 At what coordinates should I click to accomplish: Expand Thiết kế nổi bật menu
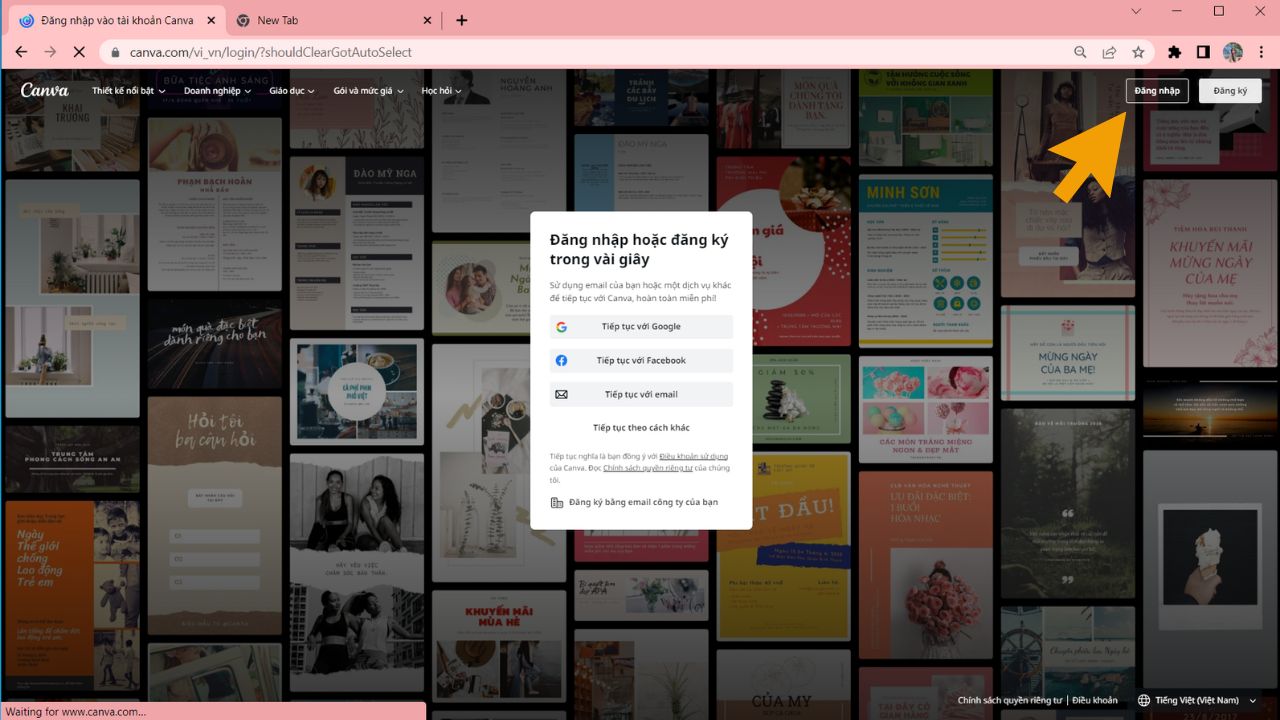[x=129, y=91]
